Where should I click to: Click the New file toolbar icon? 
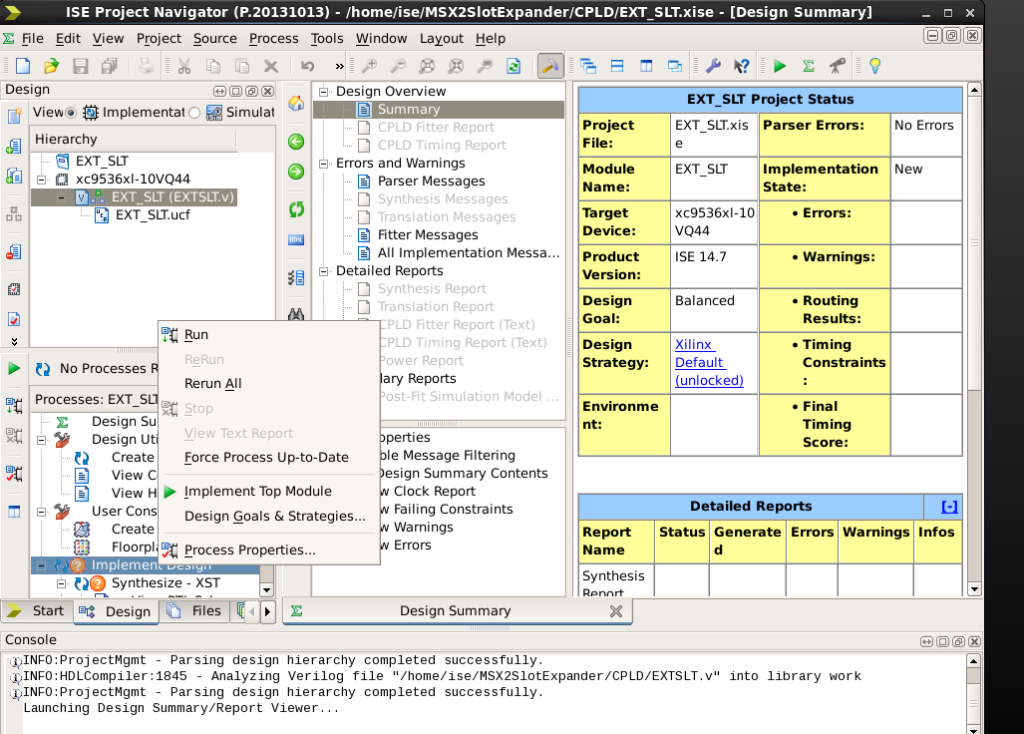pos(22,66)
